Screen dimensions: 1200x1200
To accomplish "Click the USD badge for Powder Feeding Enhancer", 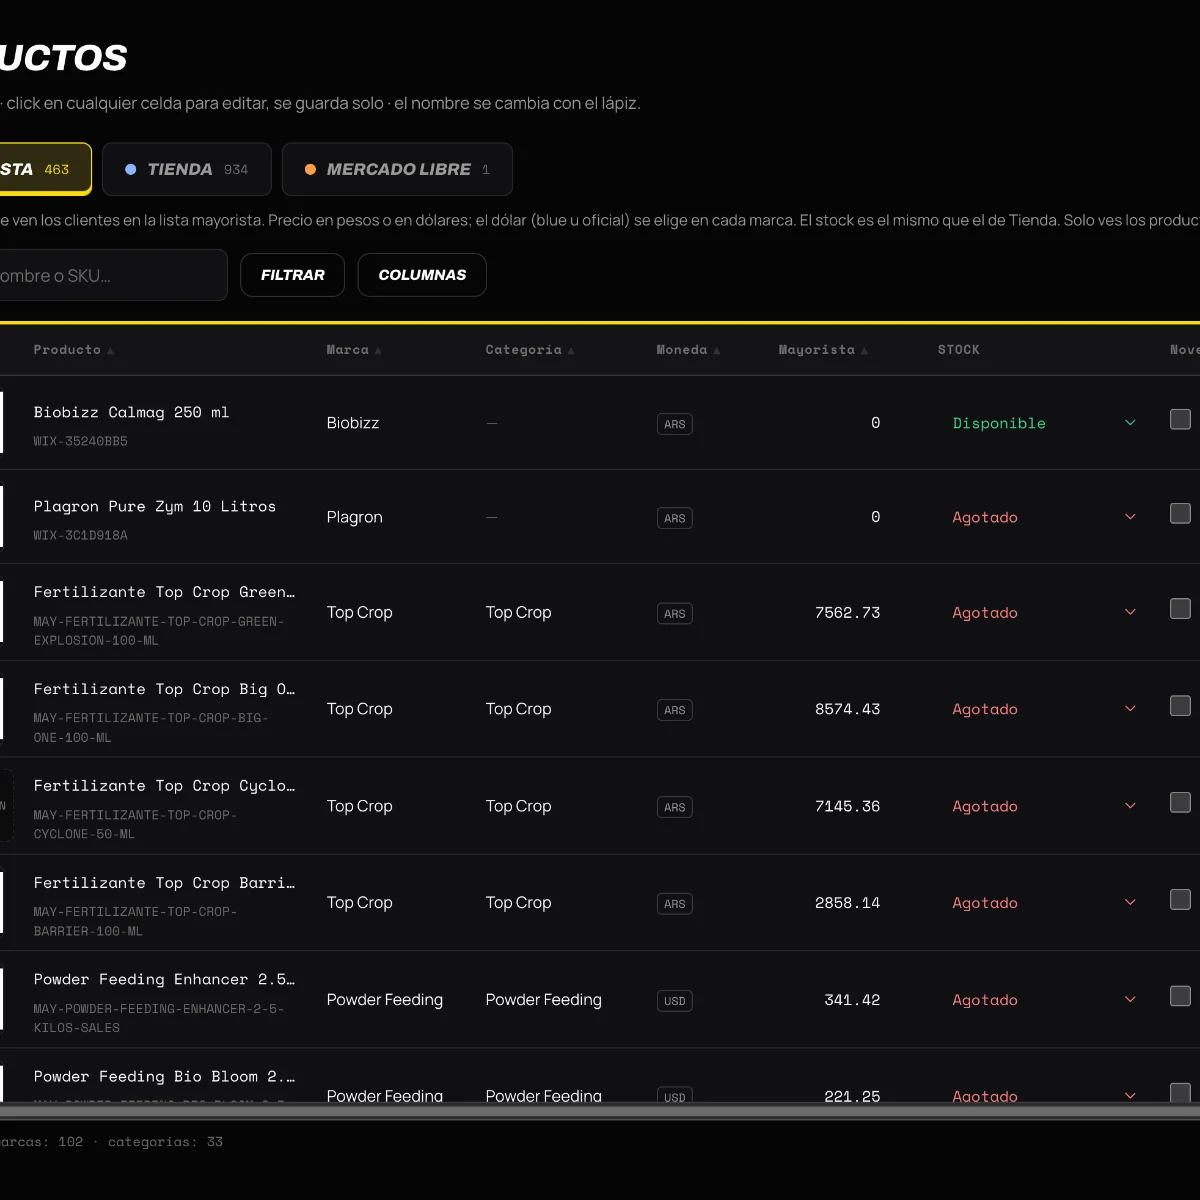I will click(675, 1001).
